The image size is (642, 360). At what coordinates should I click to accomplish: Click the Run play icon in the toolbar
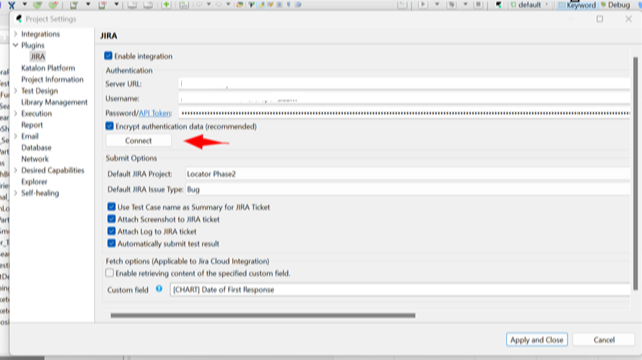point(423,5)
